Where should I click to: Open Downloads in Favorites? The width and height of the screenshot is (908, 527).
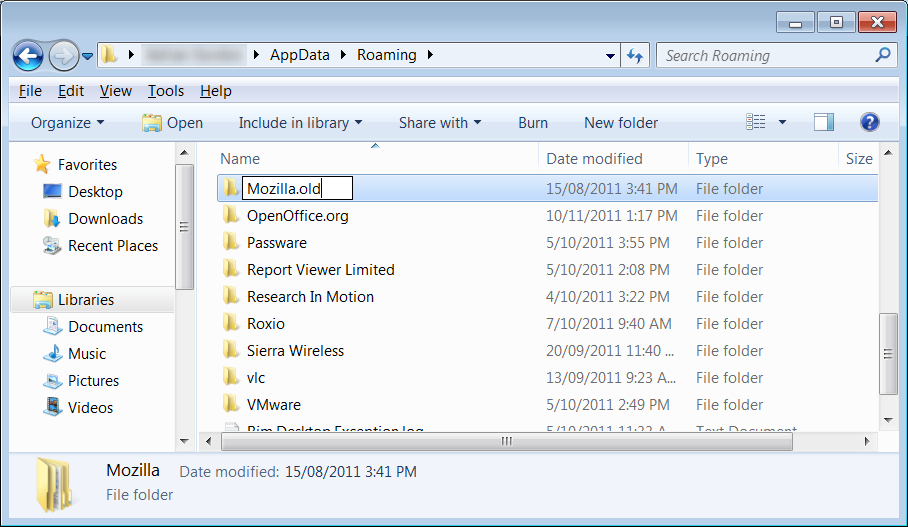[105, 219]
